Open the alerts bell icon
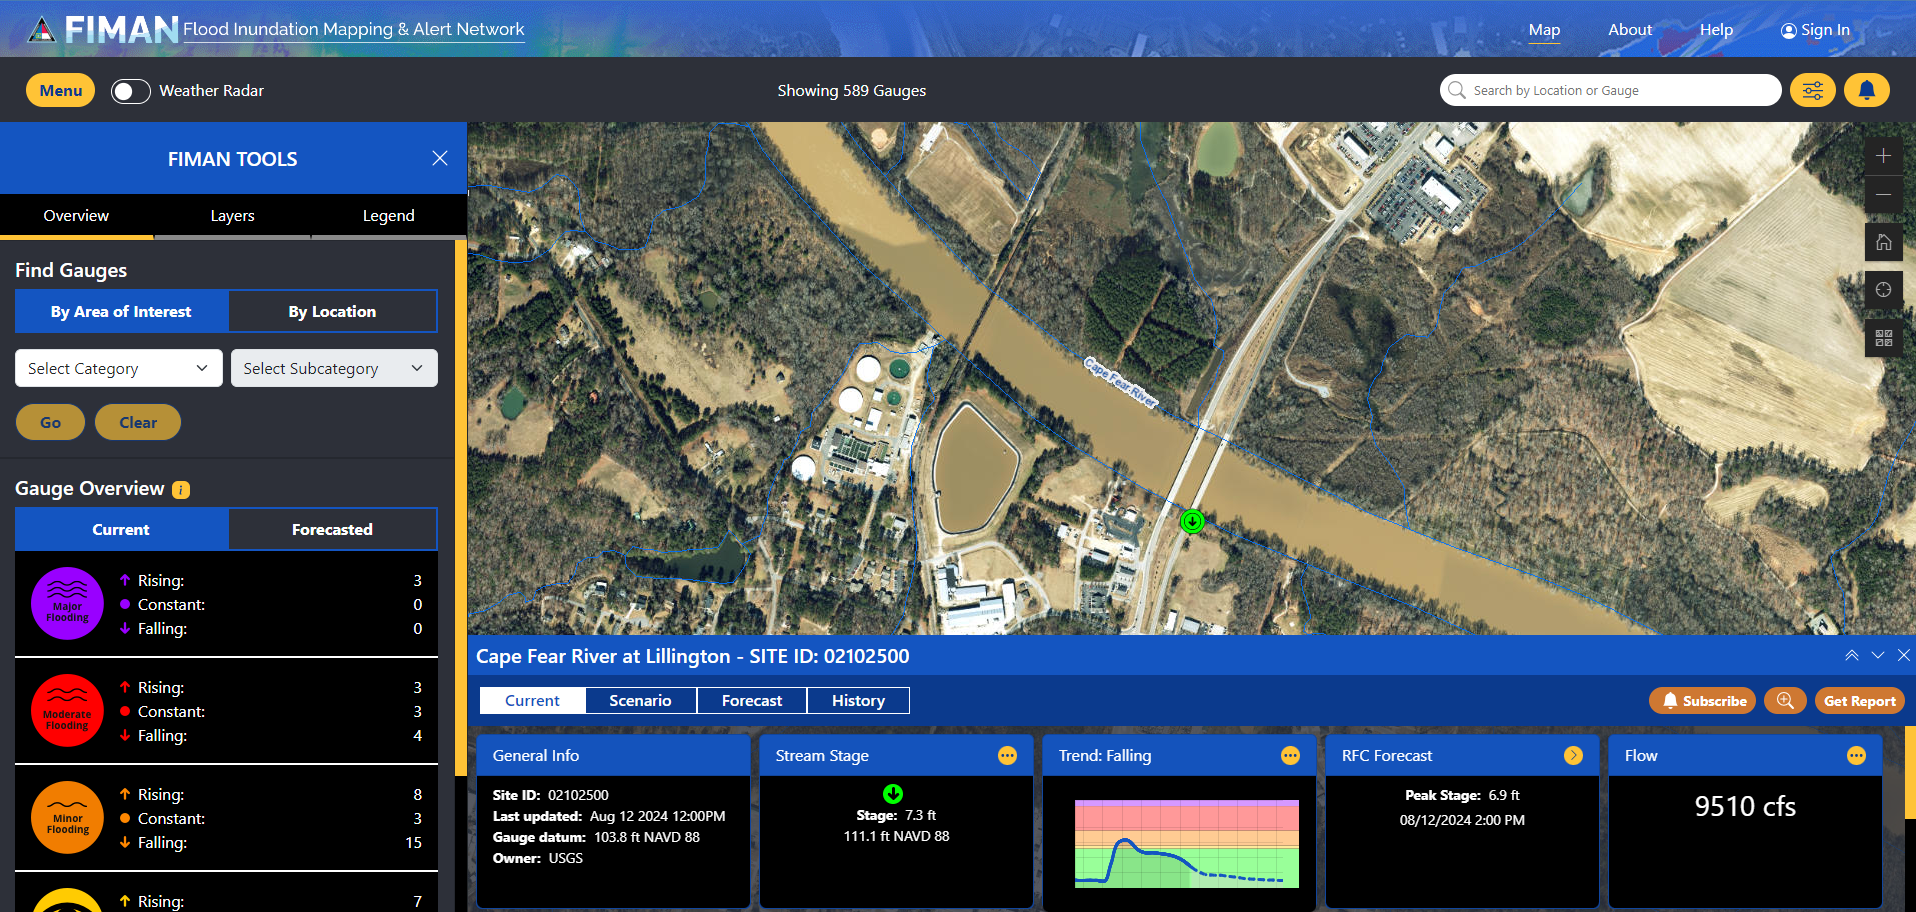This screenshot has width=1916, height=912. (1866, 90)
